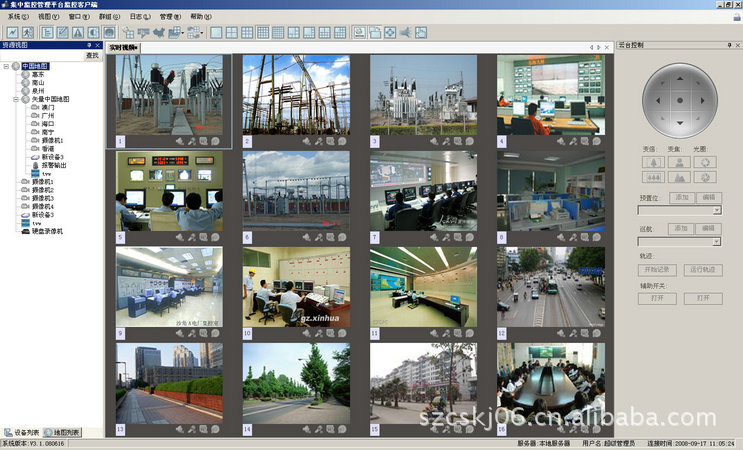This screenshot has height=450, width=743.
Task: Collapse the 中国地图 tree node
Action: point(7,66)
